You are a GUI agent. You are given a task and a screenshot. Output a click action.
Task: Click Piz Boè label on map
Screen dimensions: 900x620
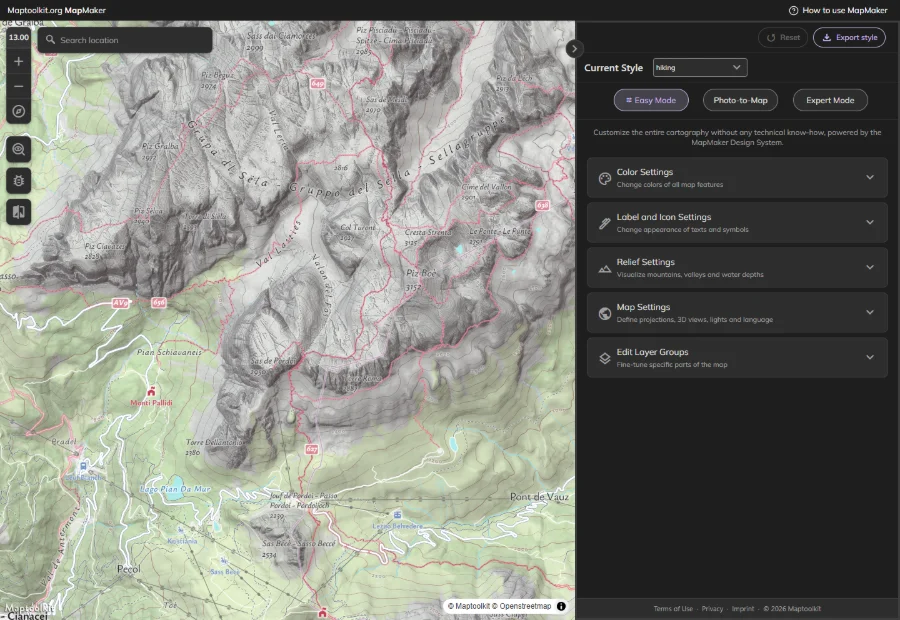click(421, 274)
